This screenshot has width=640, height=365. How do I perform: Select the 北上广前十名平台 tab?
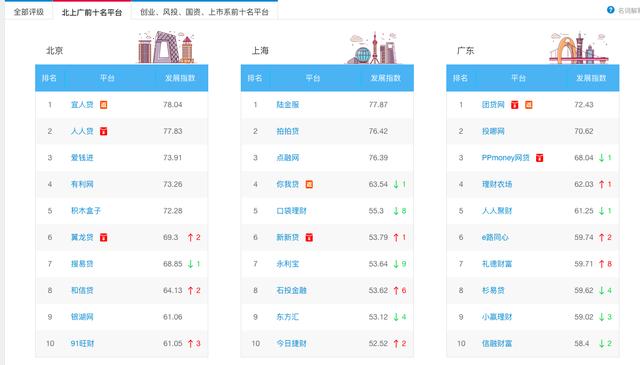pos(92,12)
